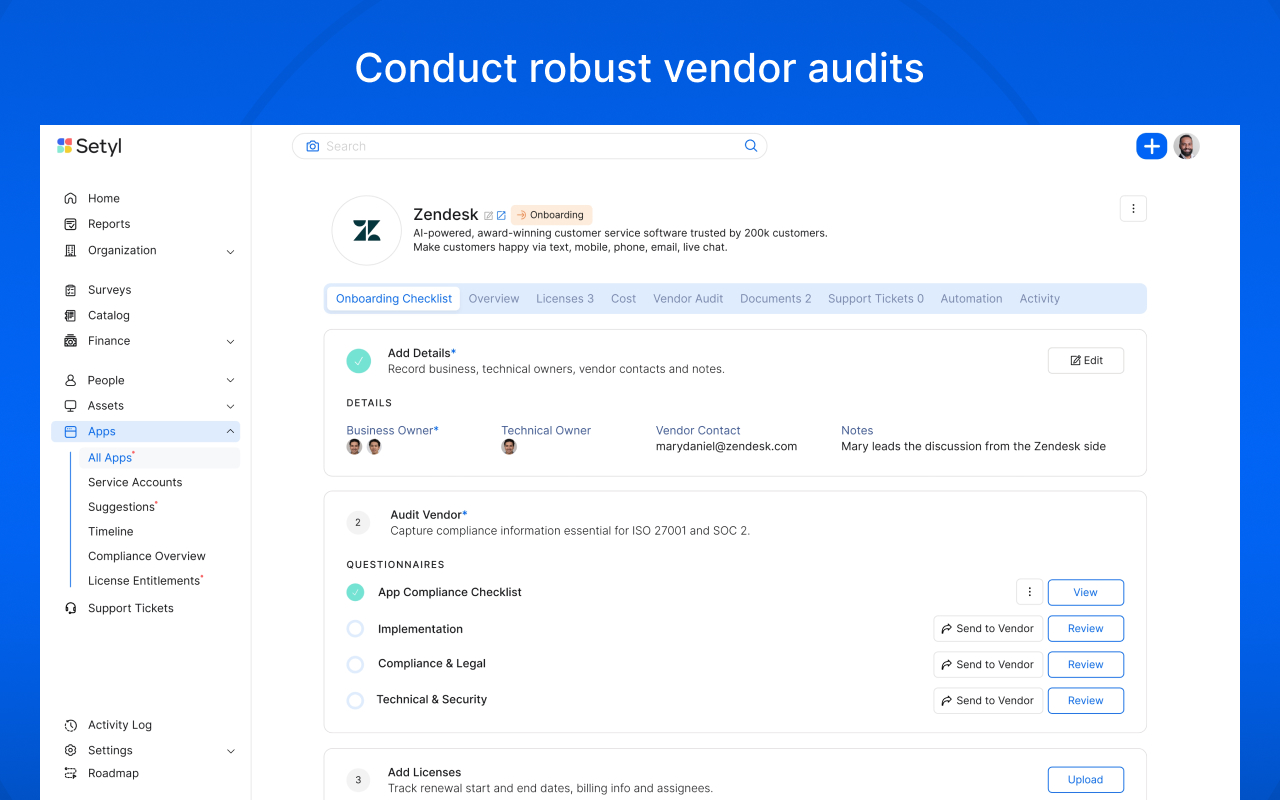Click Review for Technical & Security
This screenshot has height=800, width=1280.
(1086, 700)
